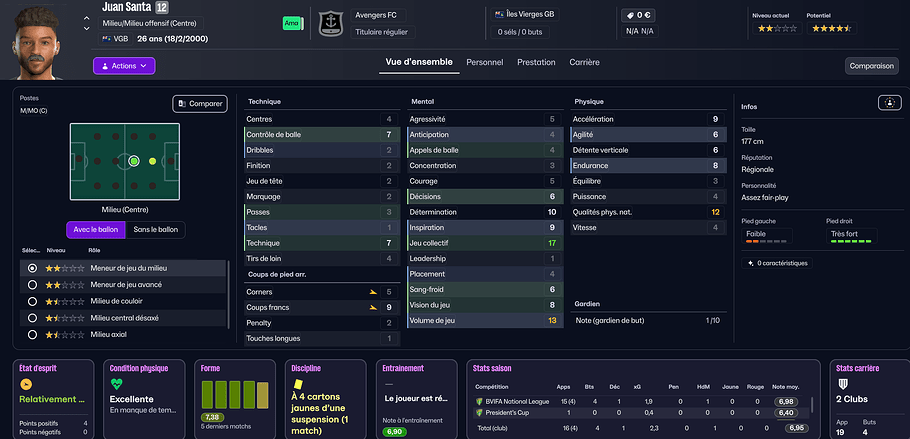
Task: Open the Actions dropdown menu
Action: [x=124, y=66]
